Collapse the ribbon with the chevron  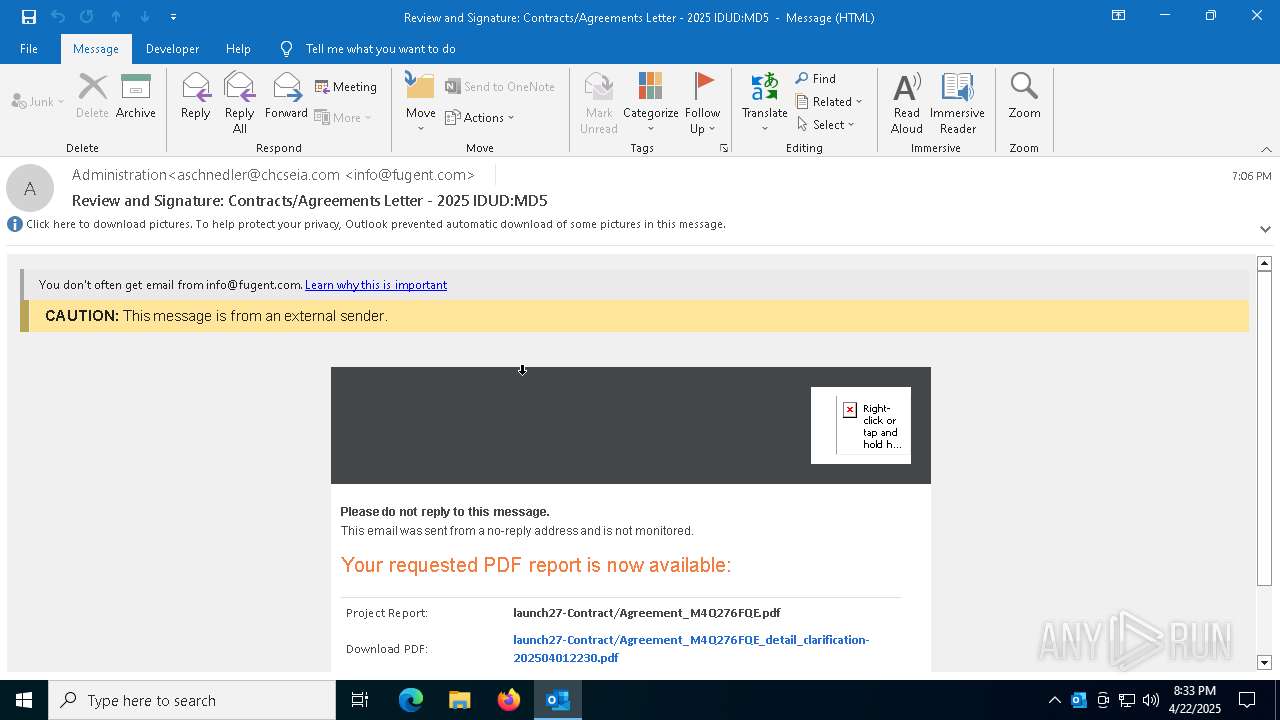1266,149
